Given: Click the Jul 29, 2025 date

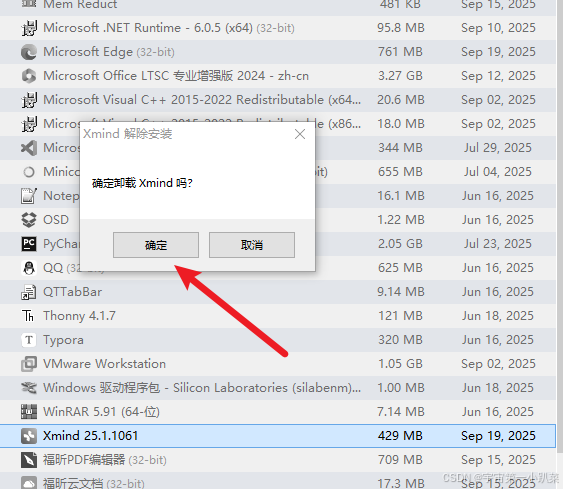Looking at the screenshot, I should [498, 148].
